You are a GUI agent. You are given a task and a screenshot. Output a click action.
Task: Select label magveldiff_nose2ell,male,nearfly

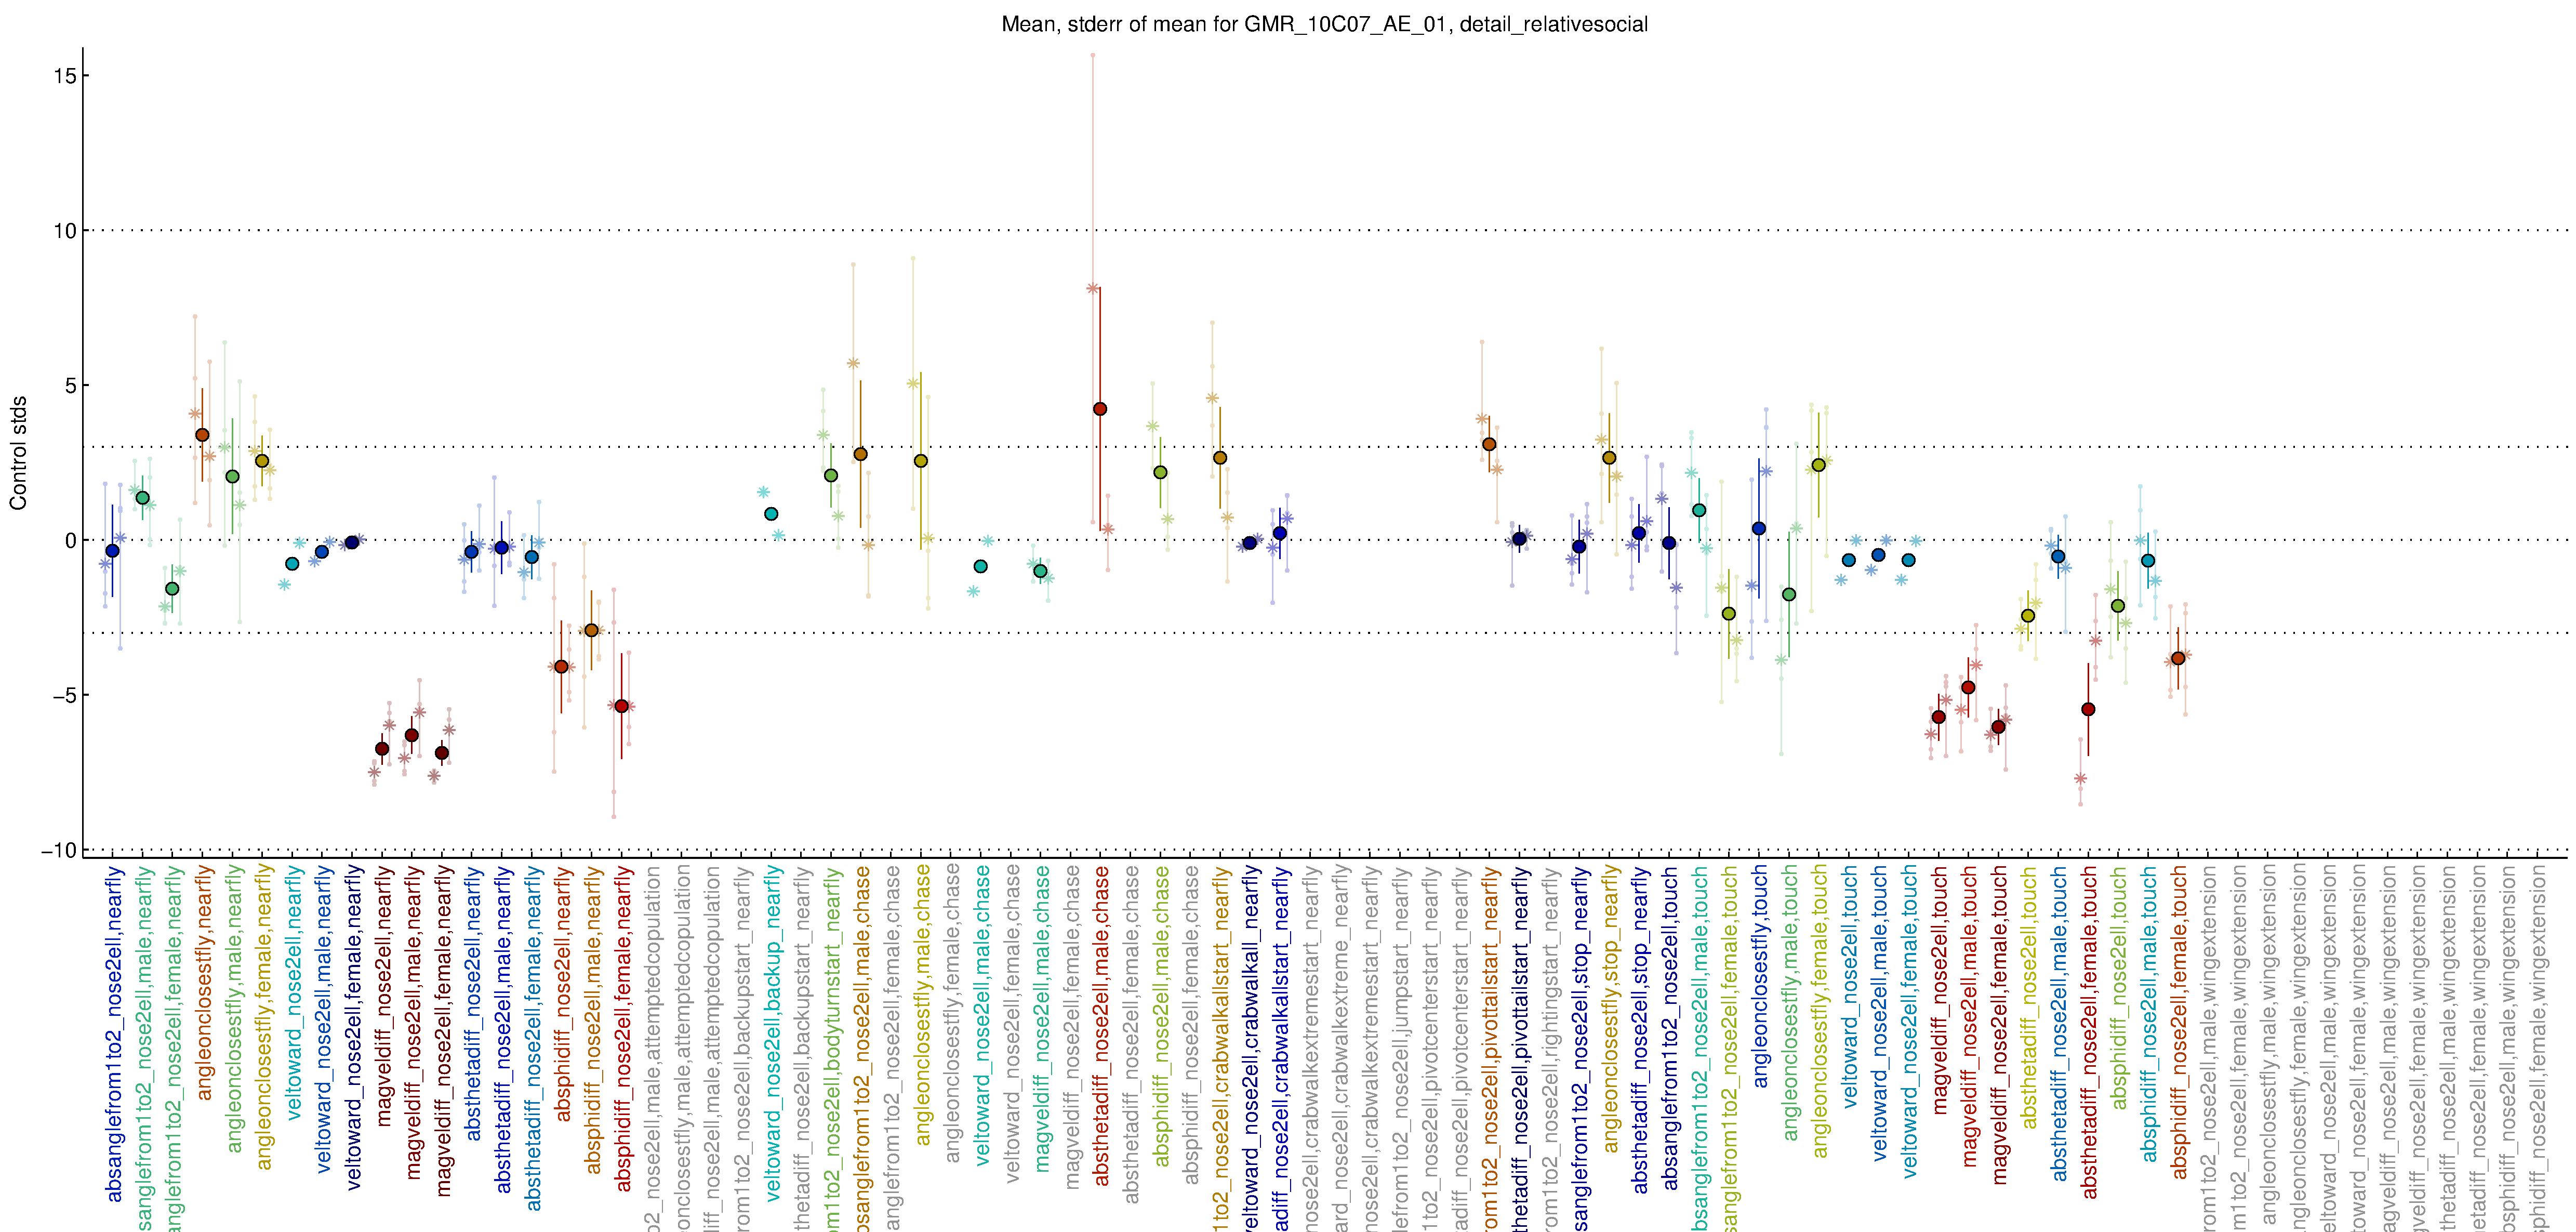pyautogui.click(x=413, y=1022)
